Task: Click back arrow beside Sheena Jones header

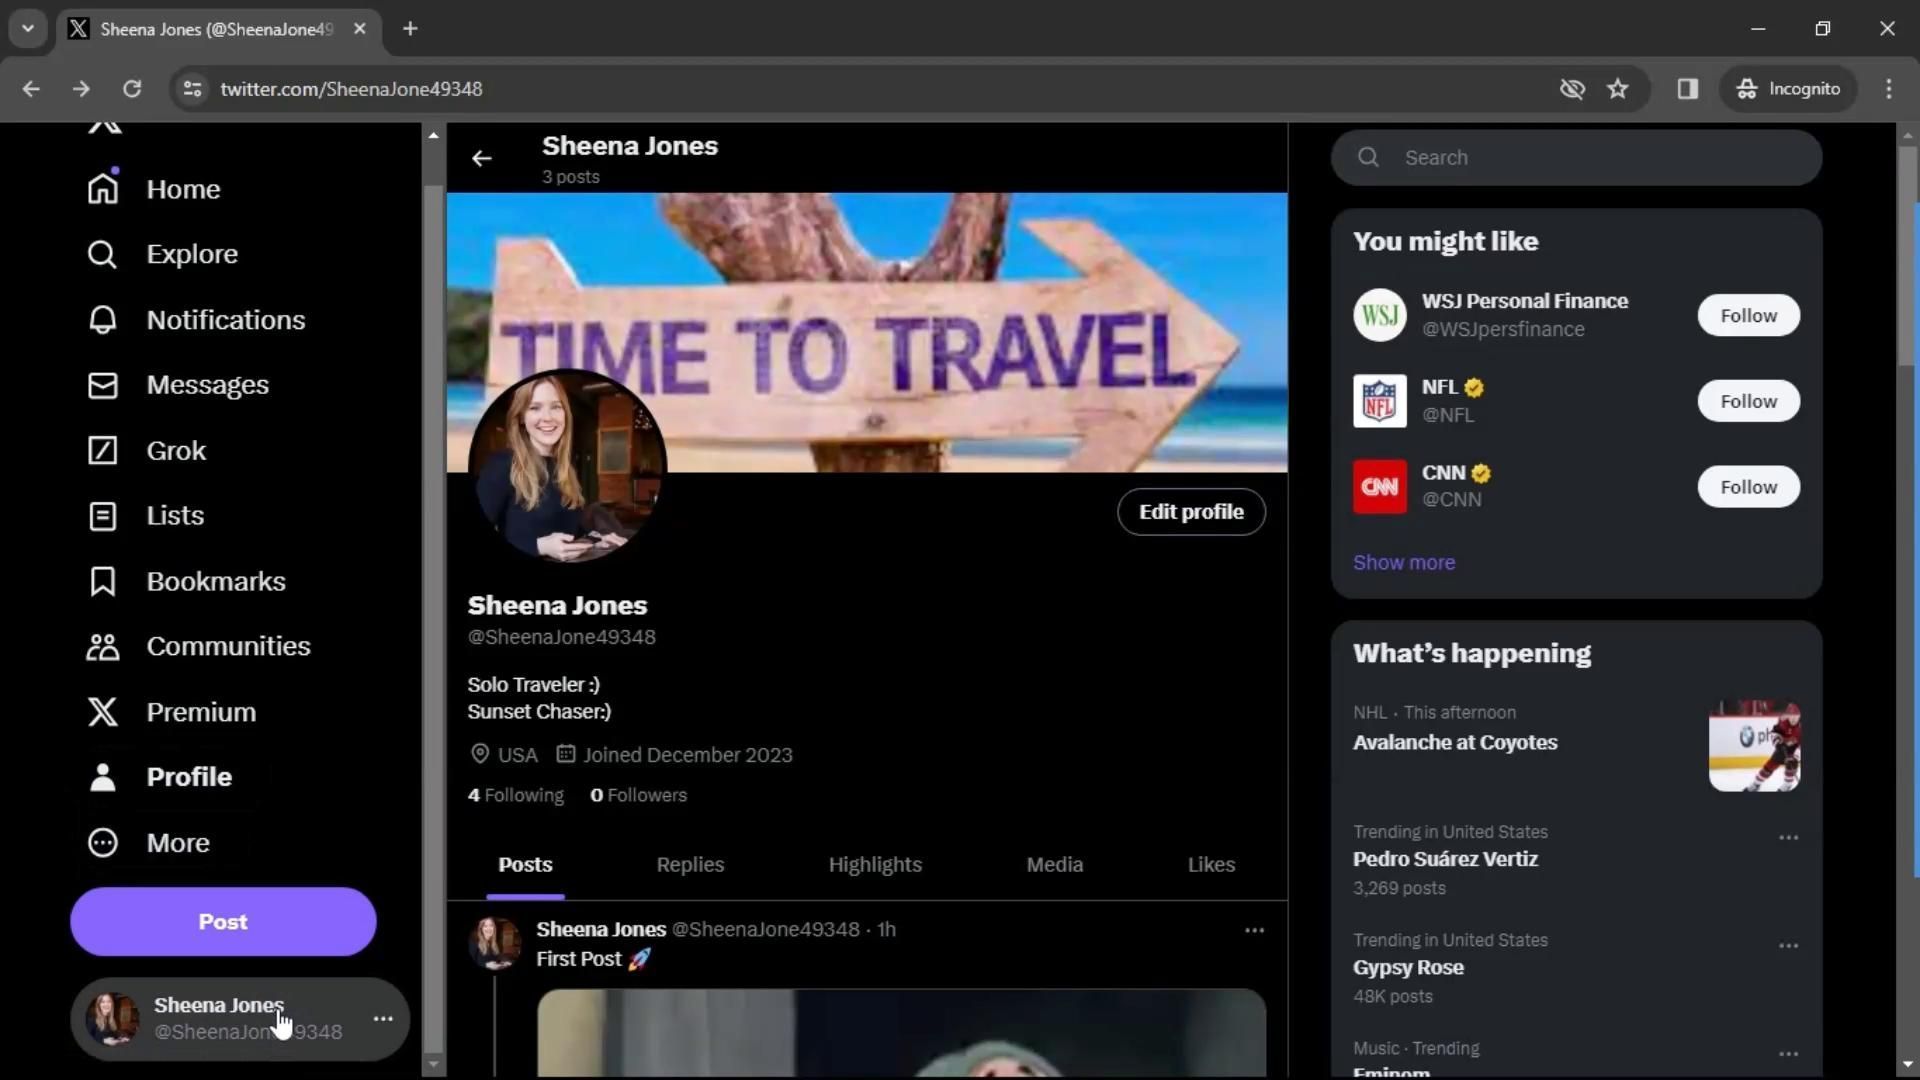Action: click(482, 159)
